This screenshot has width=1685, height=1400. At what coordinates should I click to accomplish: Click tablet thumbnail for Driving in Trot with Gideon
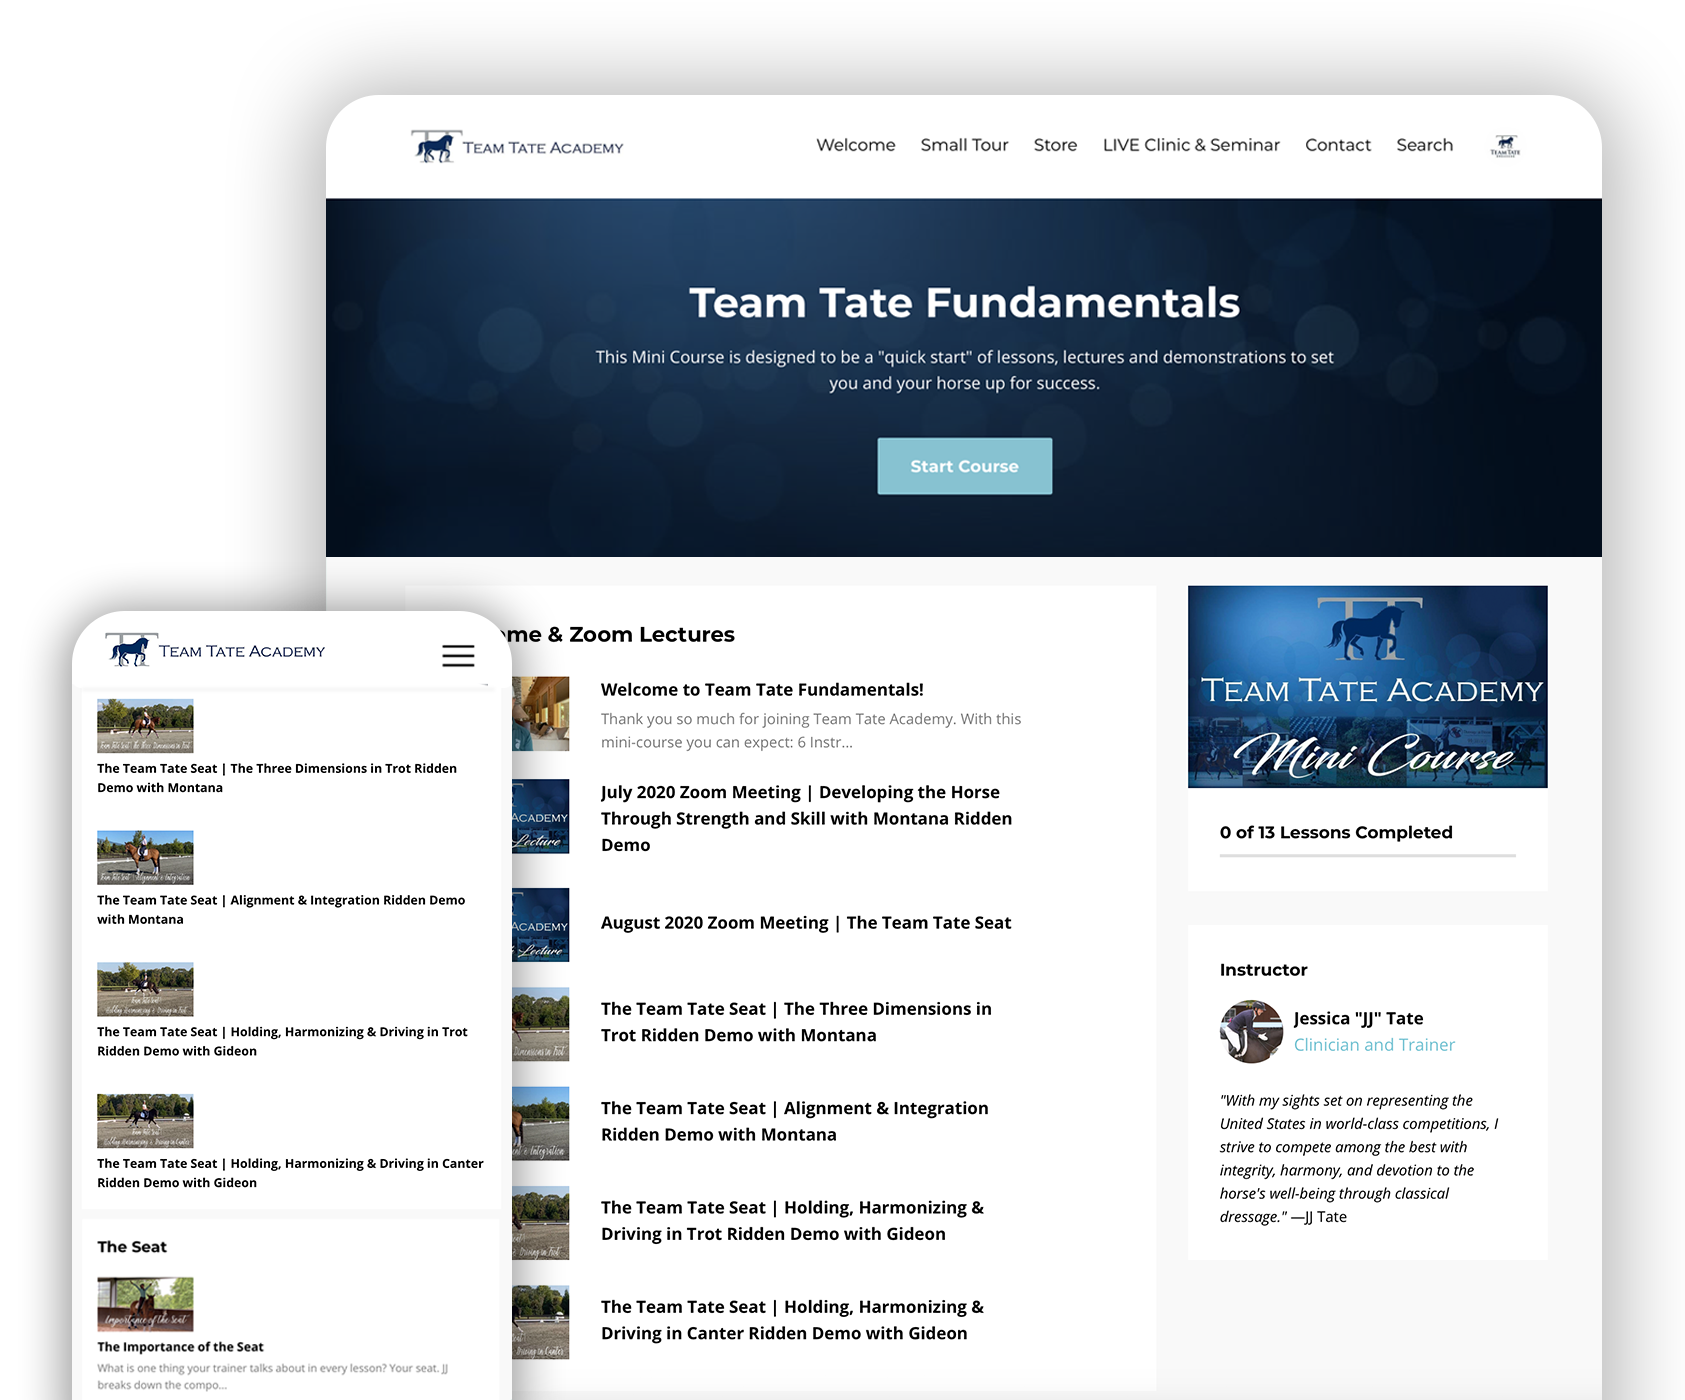pyautogui.click(x=540, y=1223)
